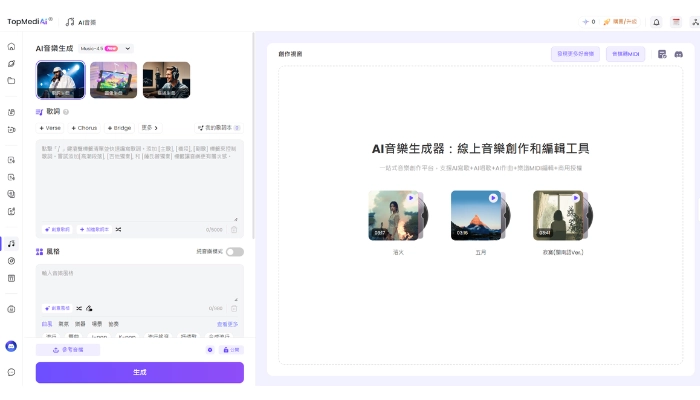This screenshot has width=700, height=400.
Task: Click the purple 生成 button
Action: point(140,372)
